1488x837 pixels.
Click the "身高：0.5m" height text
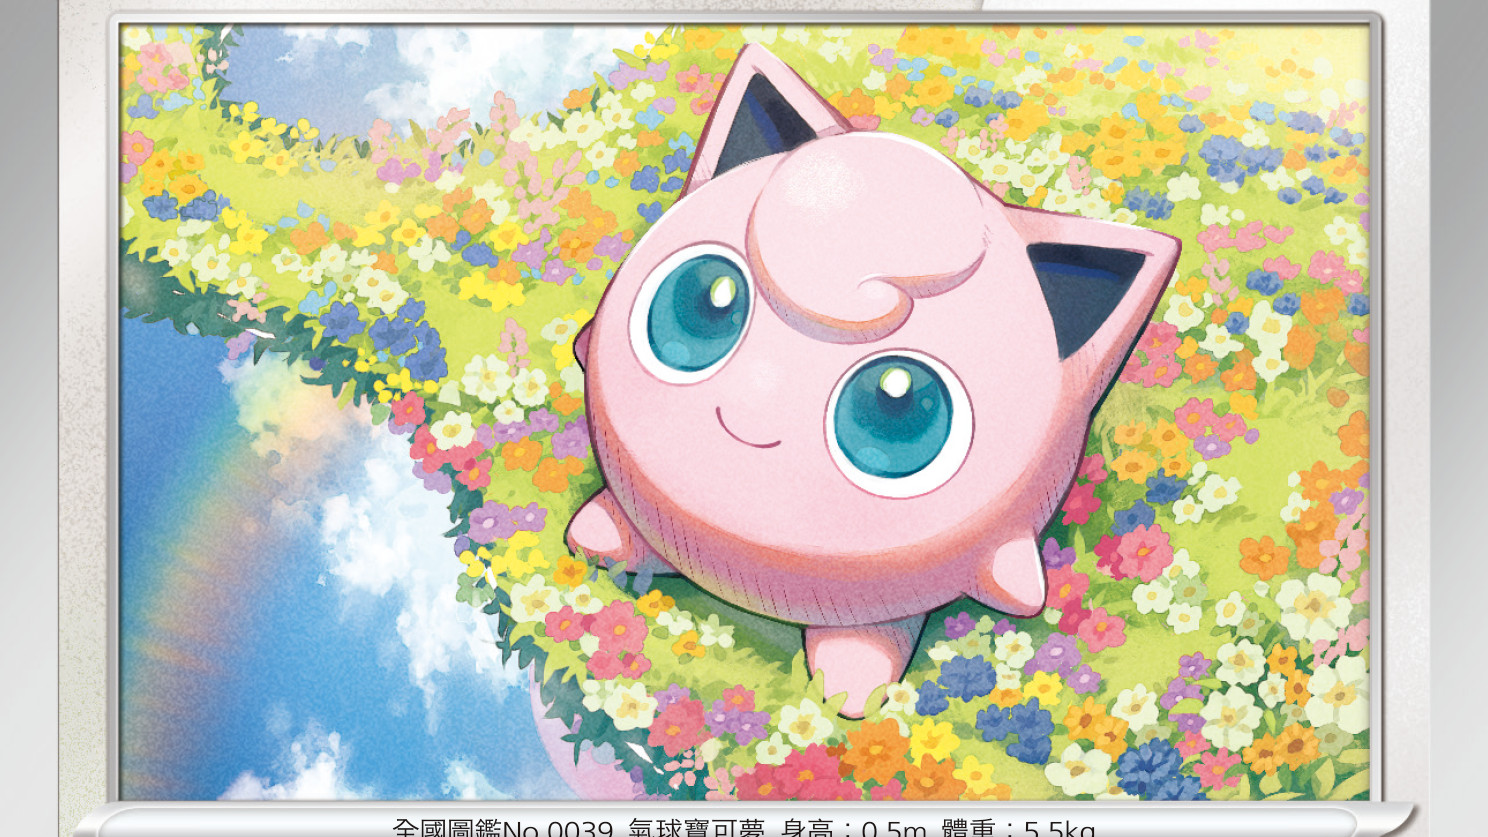tap(854, 829)
